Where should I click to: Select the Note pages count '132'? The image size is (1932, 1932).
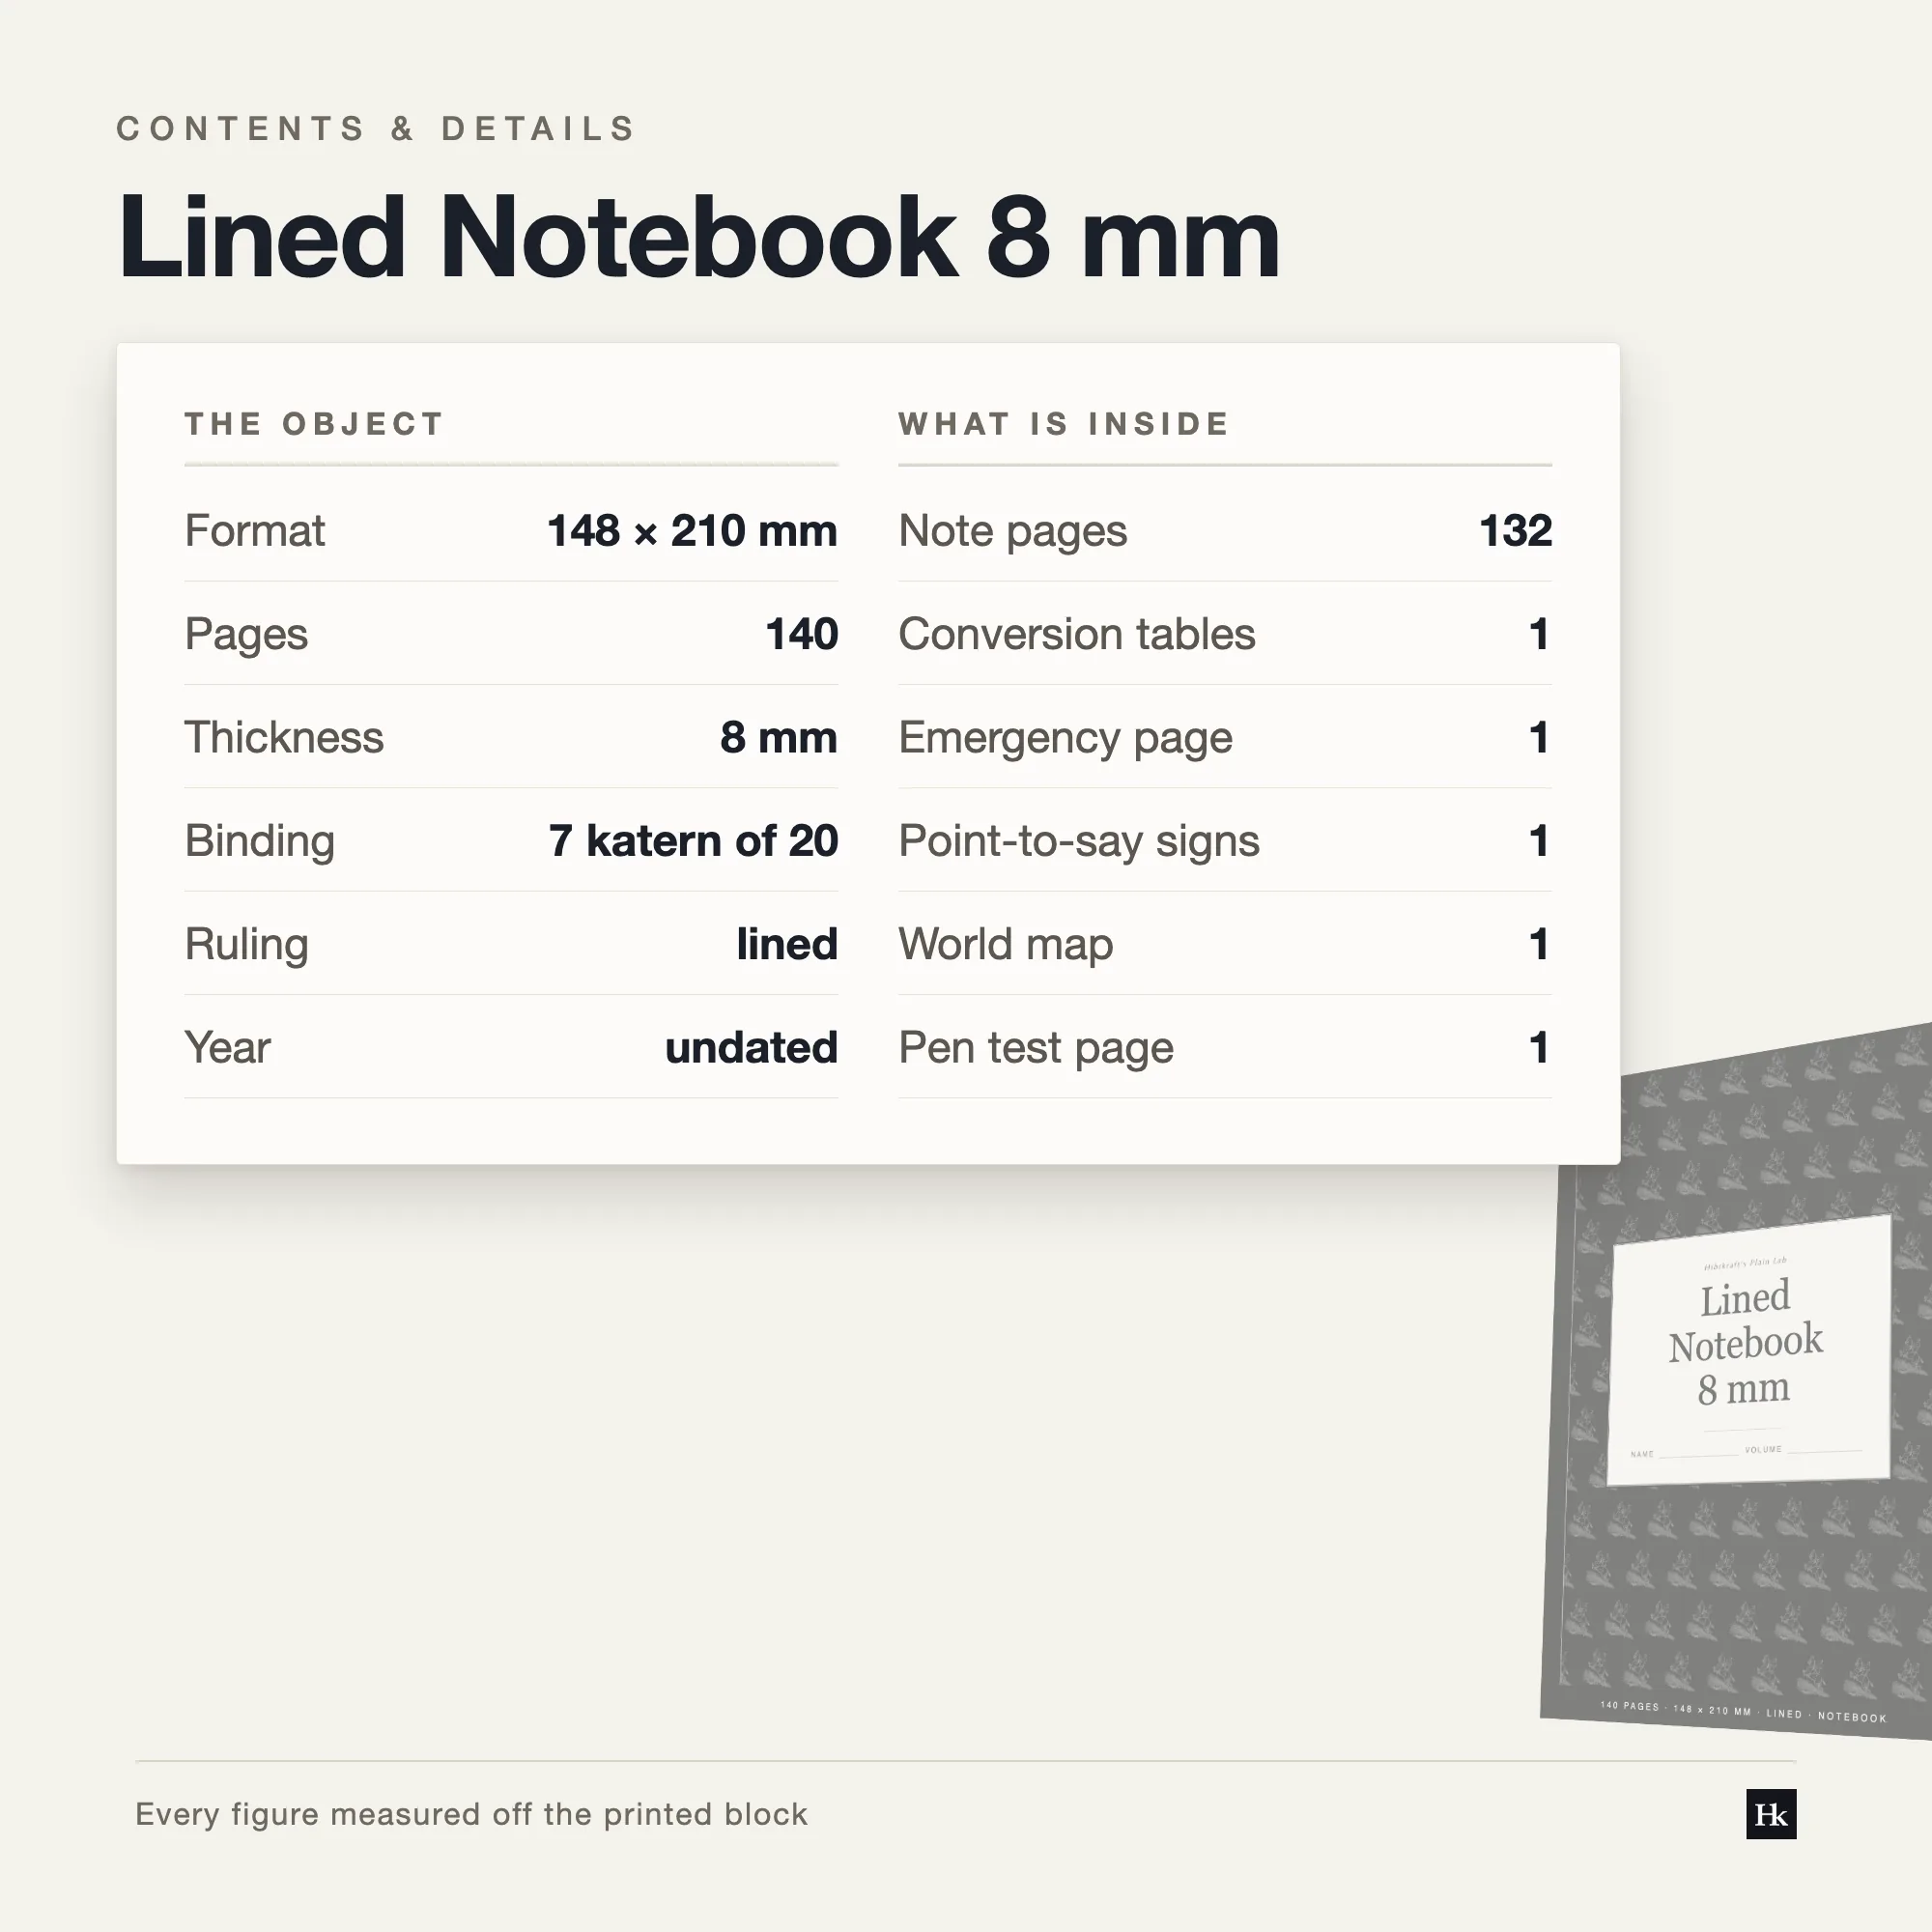coord(1515,530)
